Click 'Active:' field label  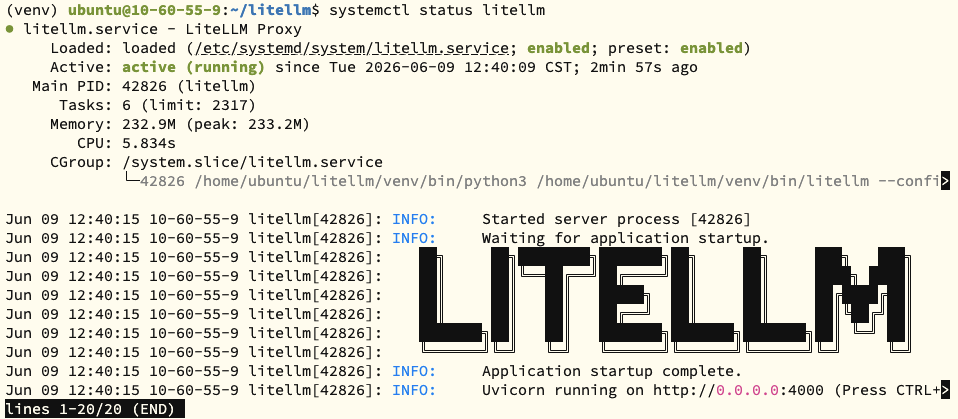81,67
